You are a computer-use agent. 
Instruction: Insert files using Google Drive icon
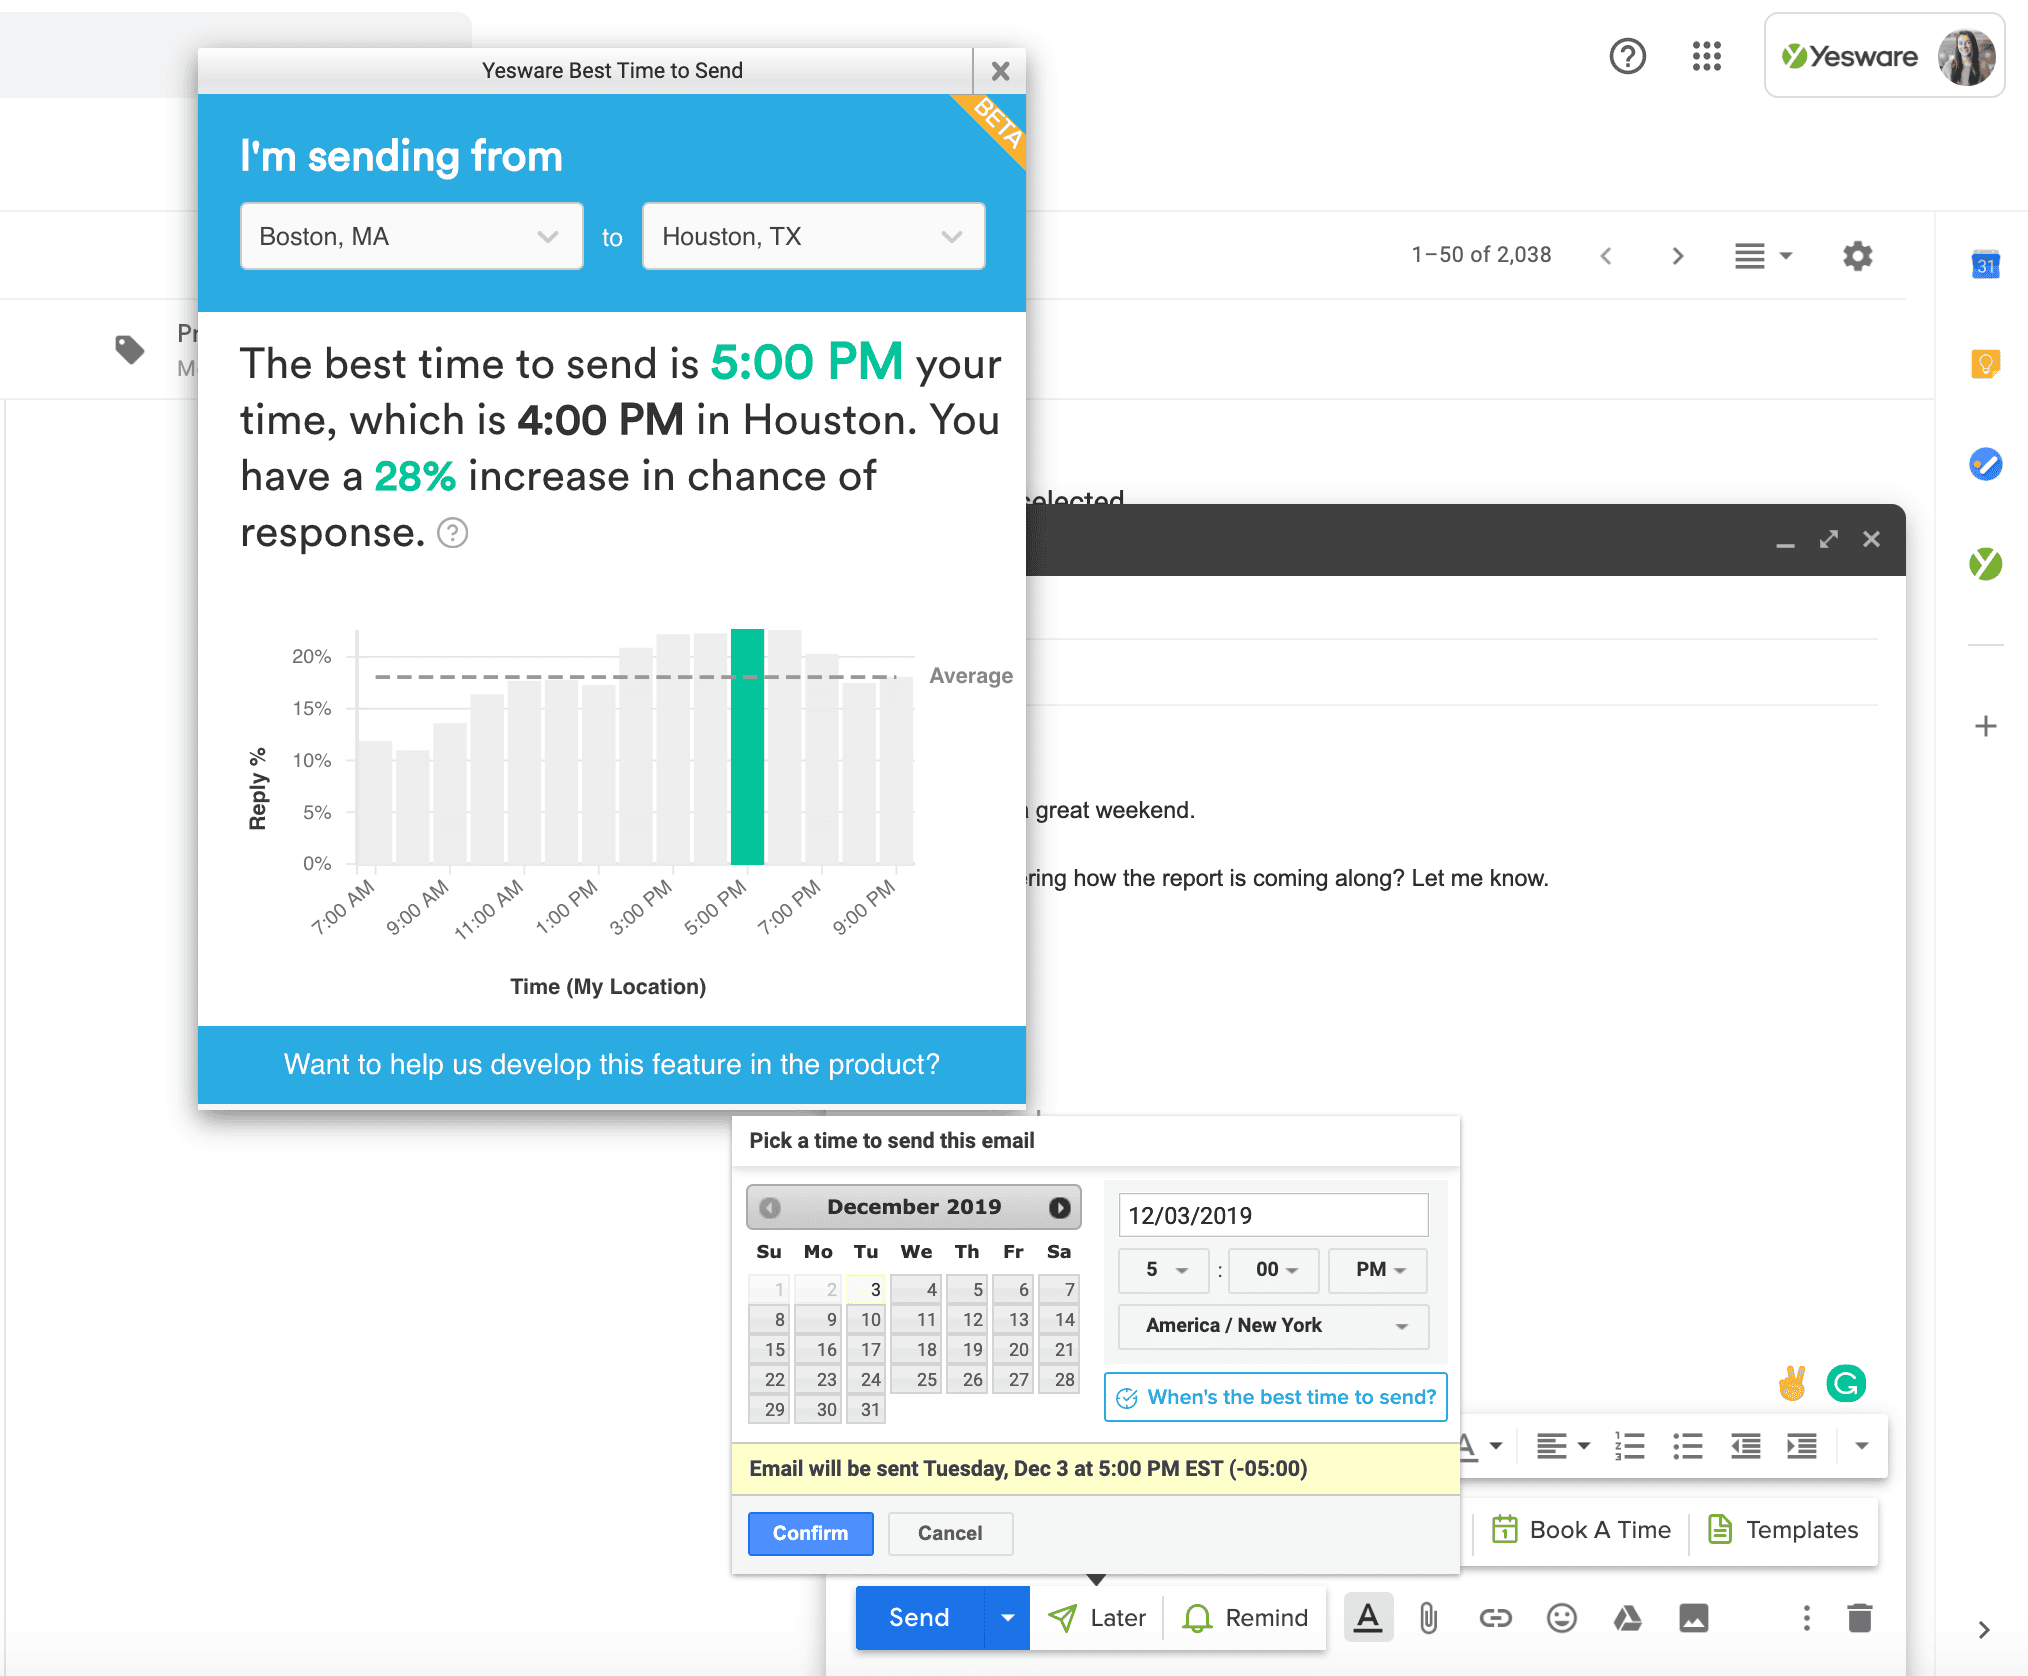pyautogui.click(x=1627, y=1618)
